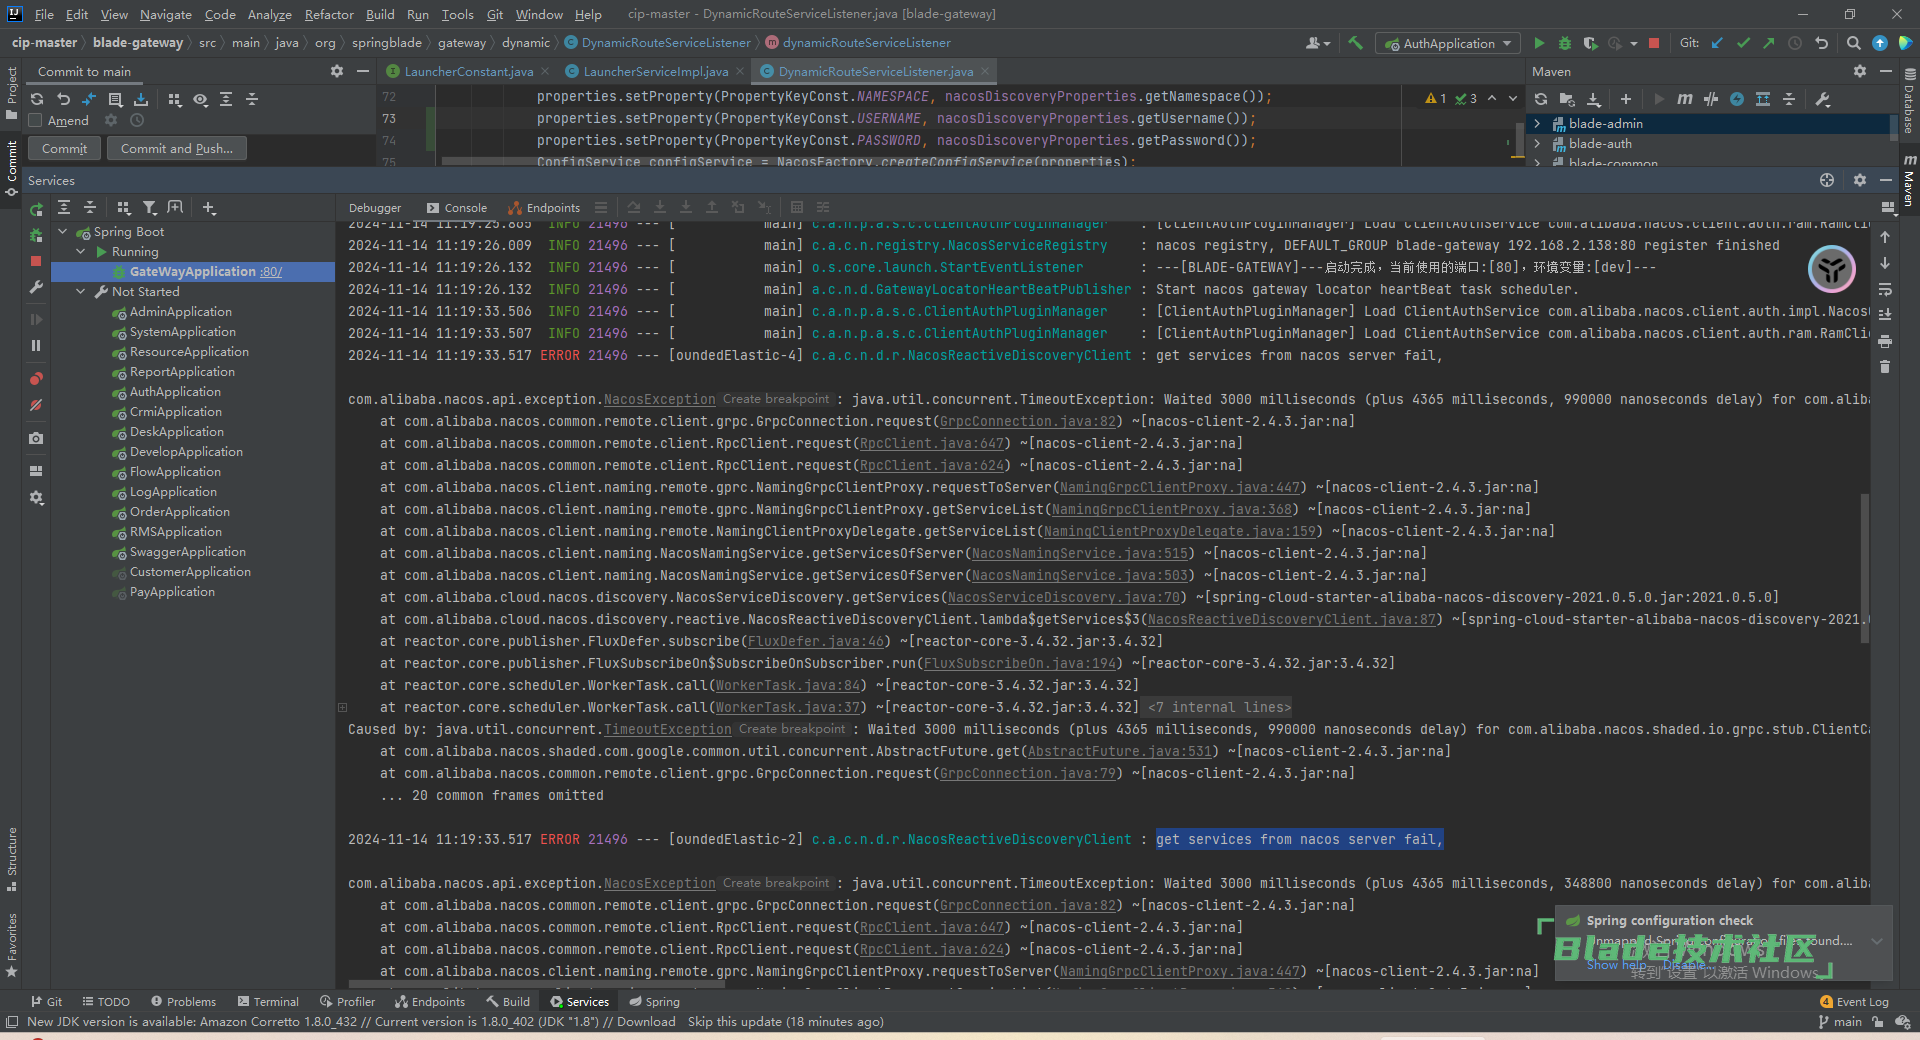Open Commit options gear in Commit to main header

(337, 71)
